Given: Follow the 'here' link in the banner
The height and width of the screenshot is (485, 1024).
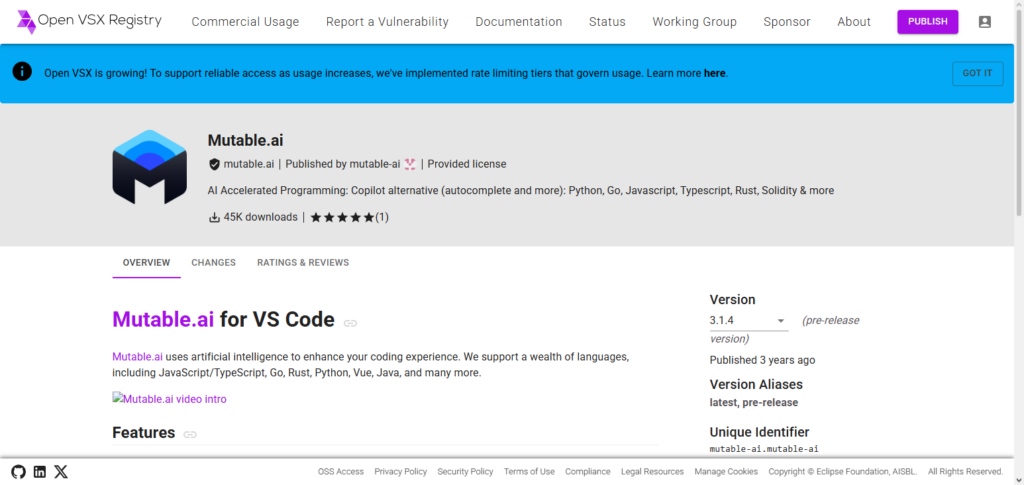Looking at the screenshot, I should tap(714, 73).
